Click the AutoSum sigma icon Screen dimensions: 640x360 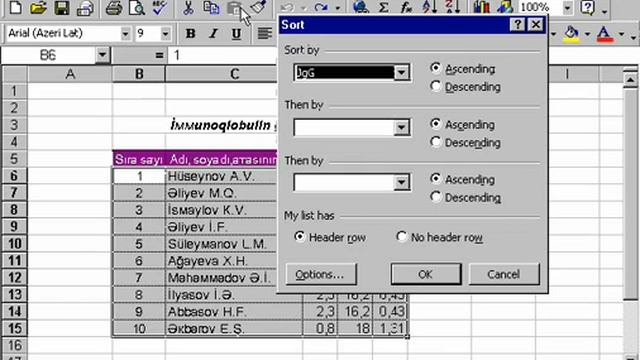point(384,7)
